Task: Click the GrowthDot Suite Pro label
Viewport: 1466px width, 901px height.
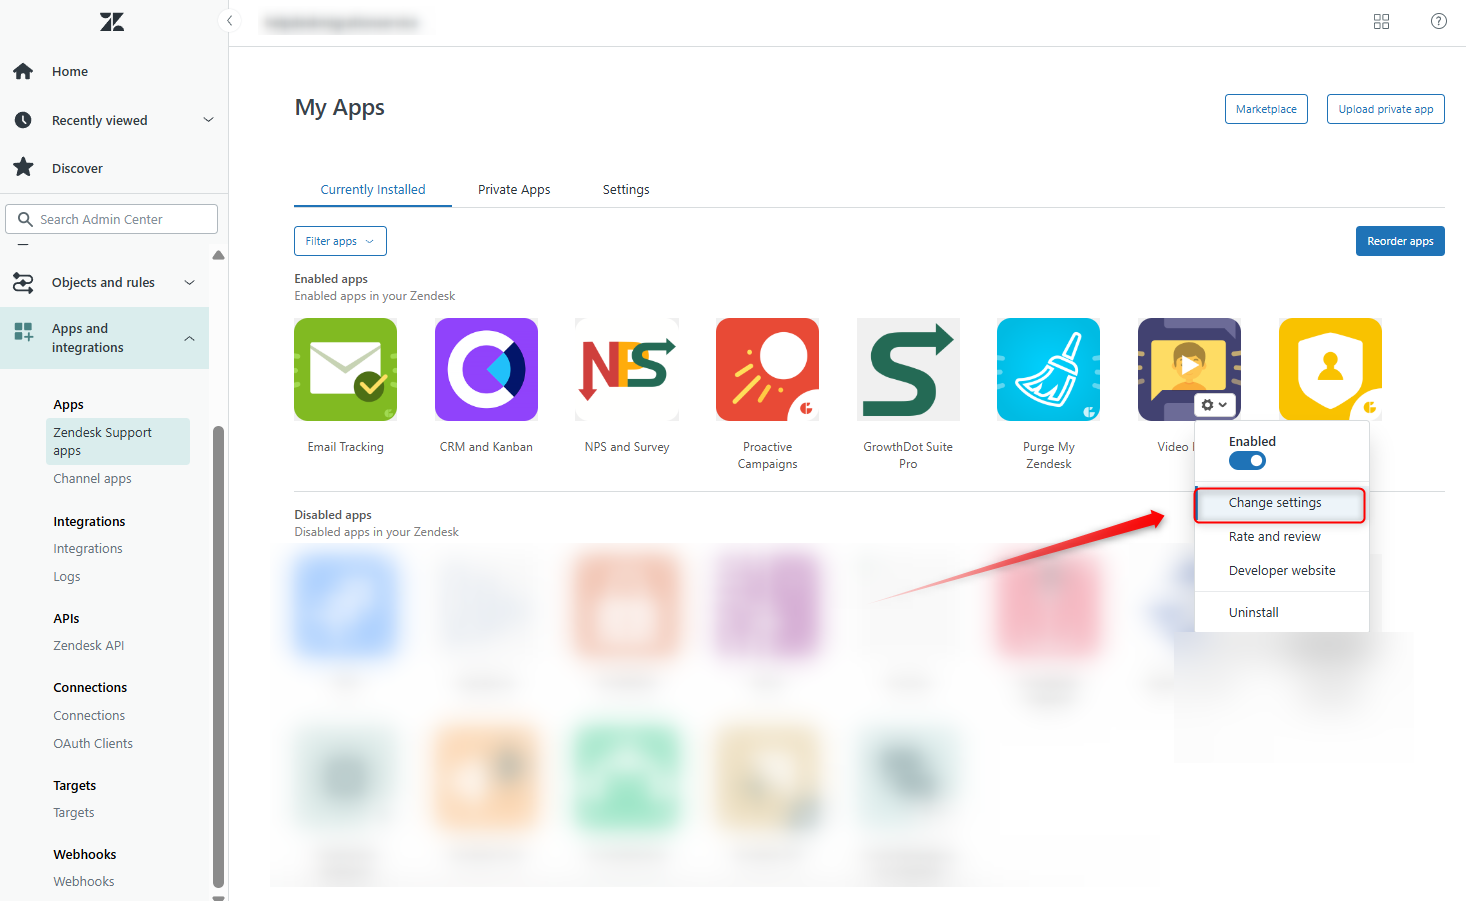Action: point(908,455)
